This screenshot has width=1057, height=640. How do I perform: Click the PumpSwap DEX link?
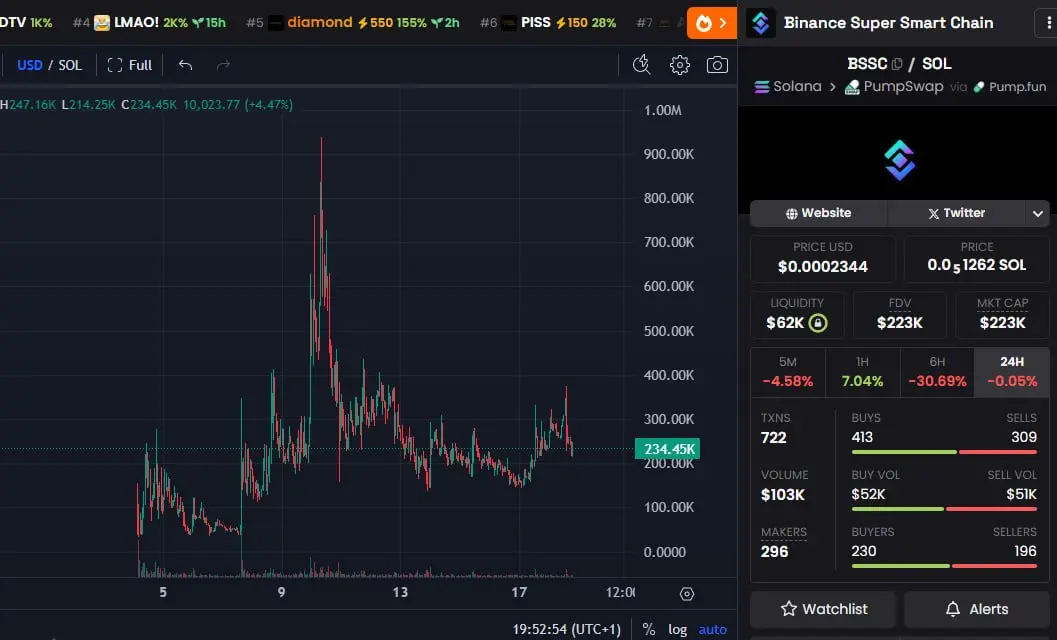click(x=895, y=86)
